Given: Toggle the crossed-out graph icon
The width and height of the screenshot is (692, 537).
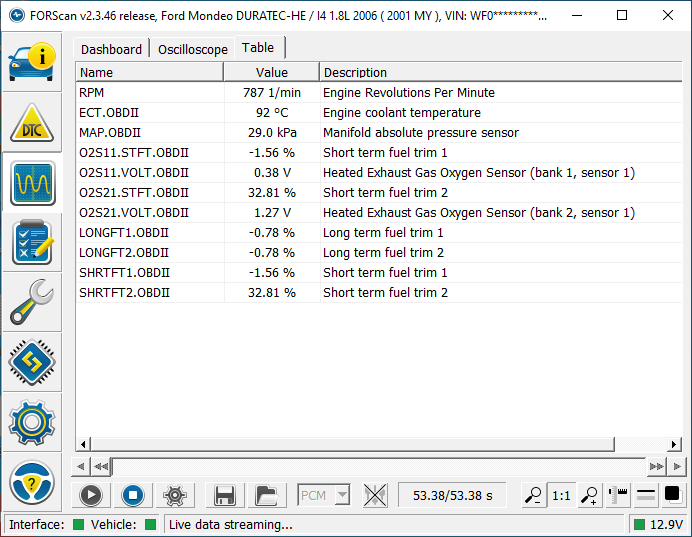Looking at the screenshot, I should pyautogui.click(x=375, y=495).
